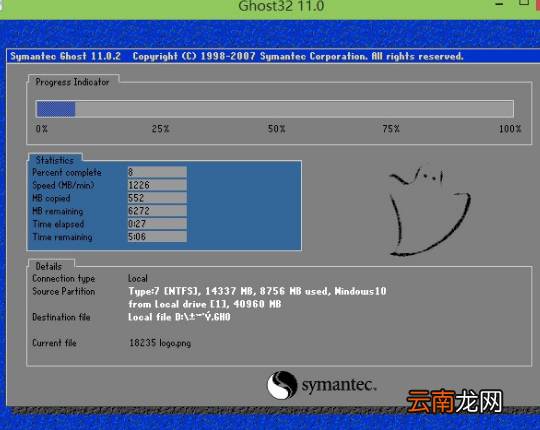Maximize the Ghost32 11.0 window

tap(523, 3)
